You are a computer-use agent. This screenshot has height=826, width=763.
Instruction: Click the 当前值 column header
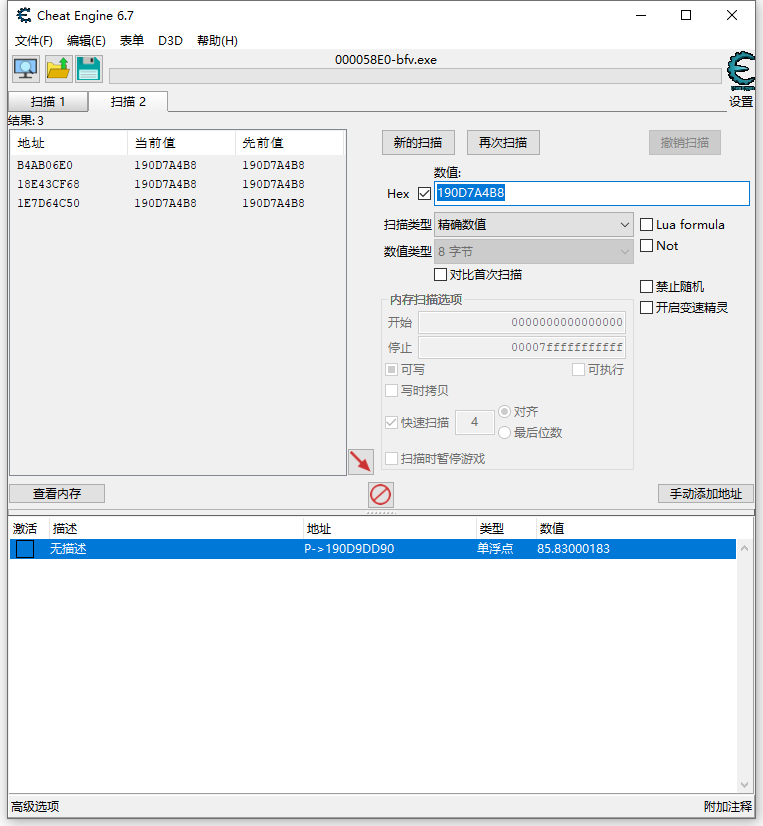[182, 143]
